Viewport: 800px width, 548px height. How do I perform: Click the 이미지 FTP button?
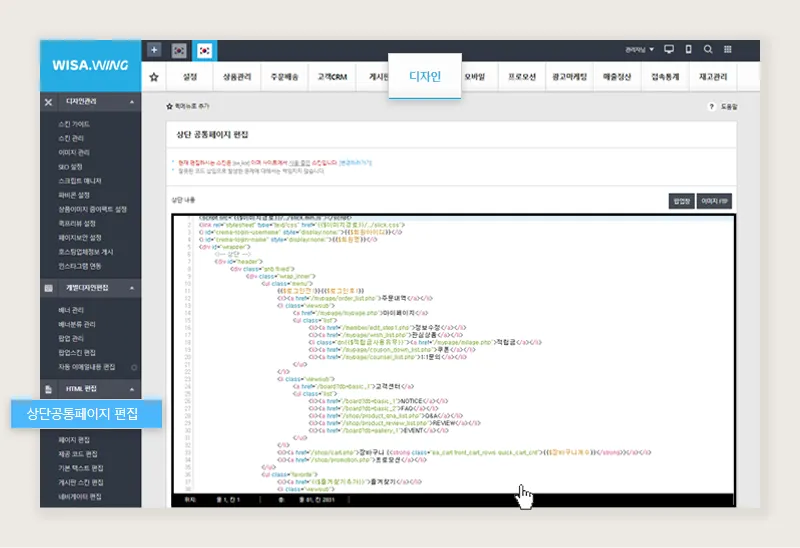pyautogui.click(x=714, y=201)
